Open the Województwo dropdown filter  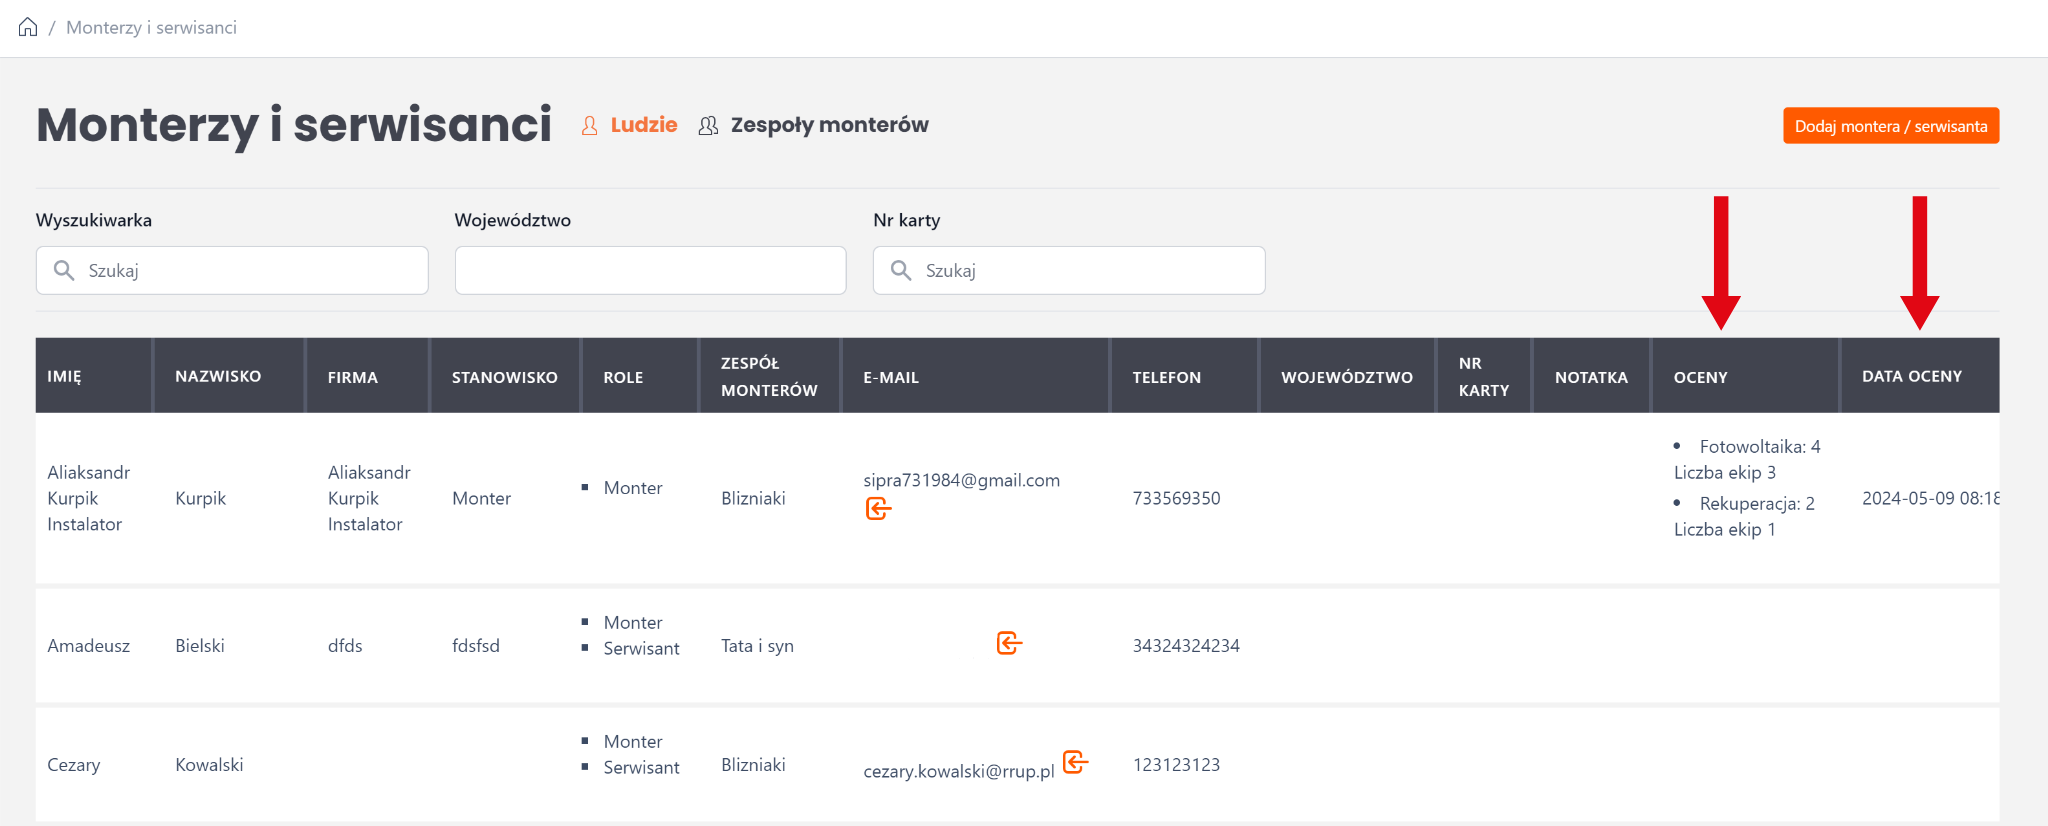tap(650, 270)
